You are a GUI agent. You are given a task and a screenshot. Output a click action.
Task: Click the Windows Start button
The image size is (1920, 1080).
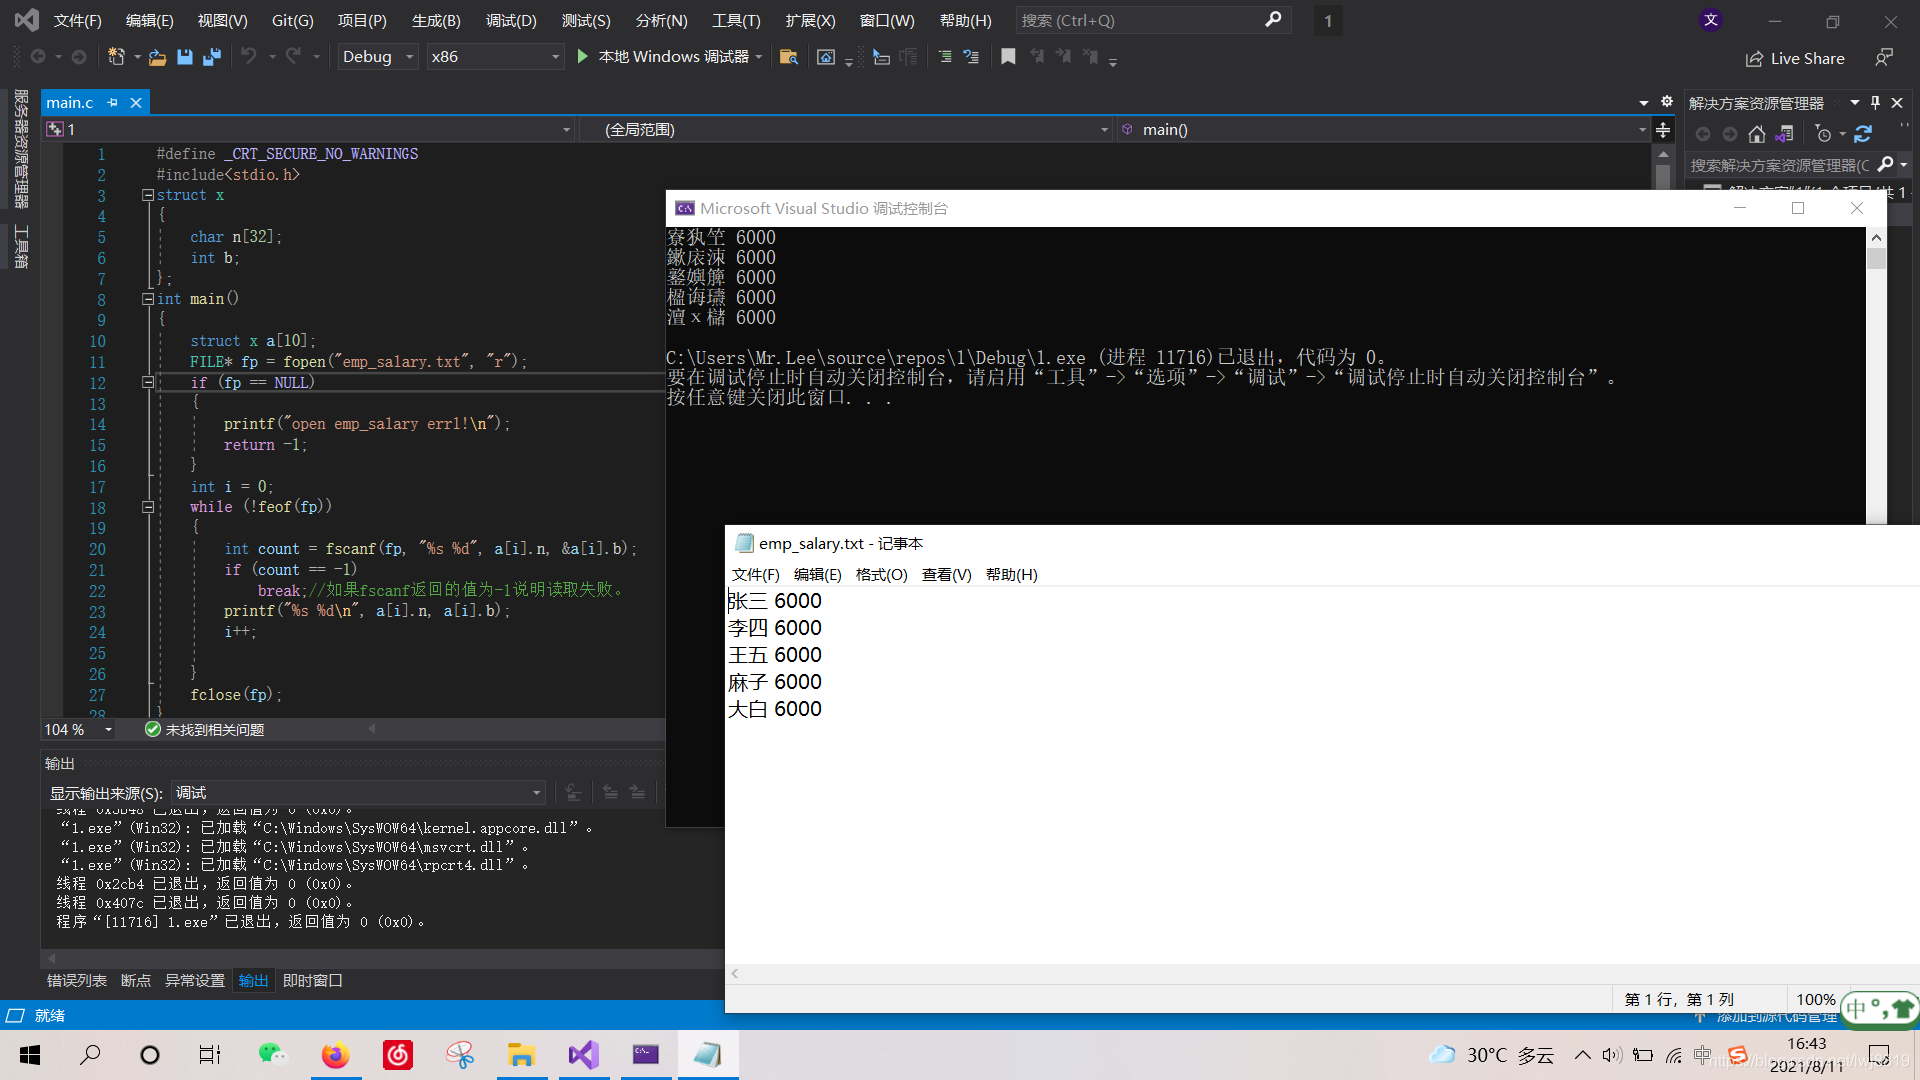[30, 1055]
